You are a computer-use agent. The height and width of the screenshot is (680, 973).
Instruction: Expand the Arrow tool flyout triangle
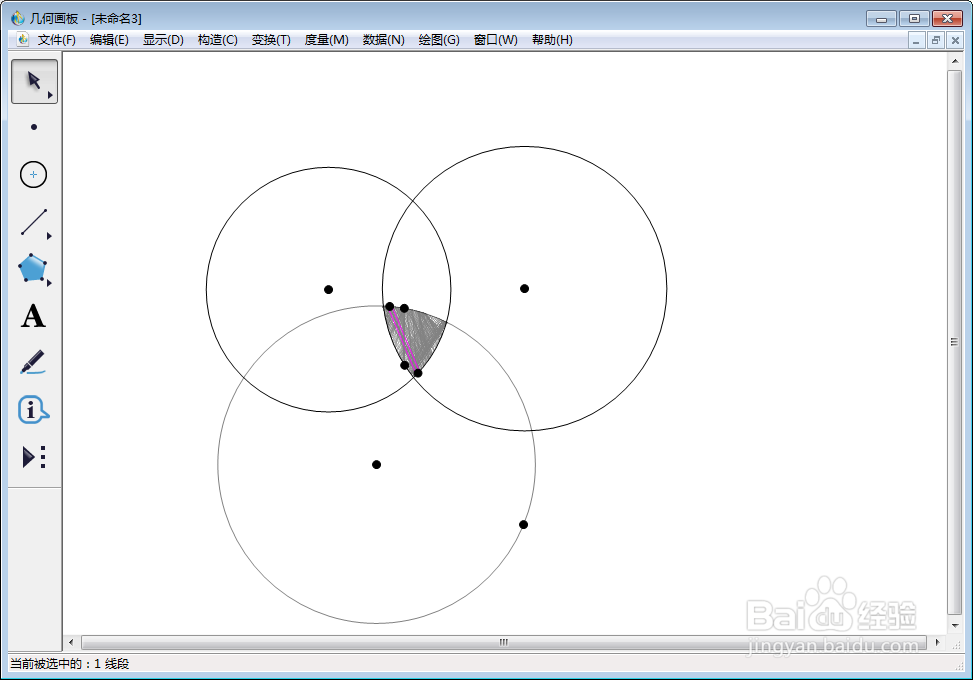click(50, 96)
